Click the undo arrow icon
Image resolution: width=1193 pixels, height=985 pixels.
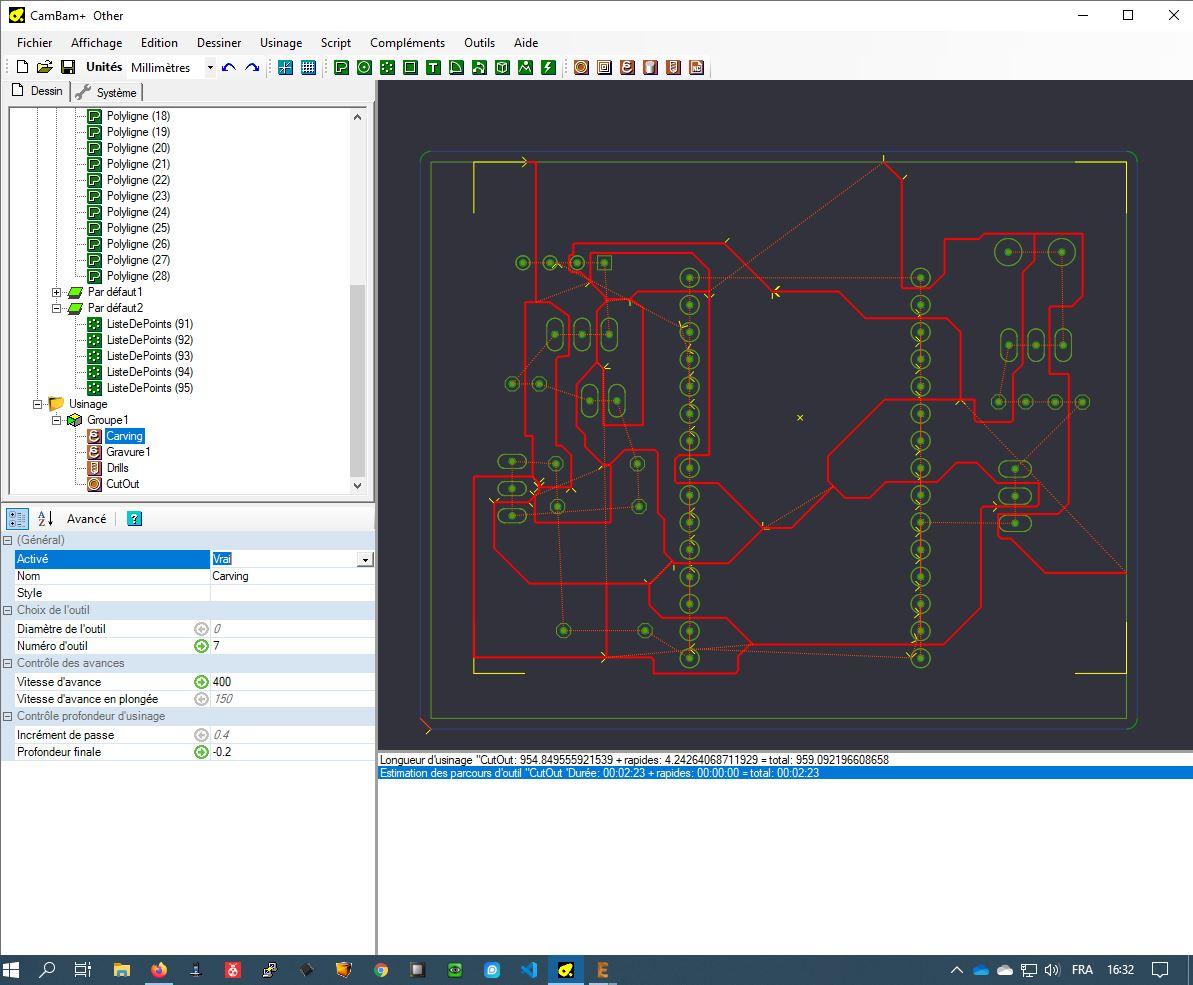pyautogui.click(x=229, y=68)
